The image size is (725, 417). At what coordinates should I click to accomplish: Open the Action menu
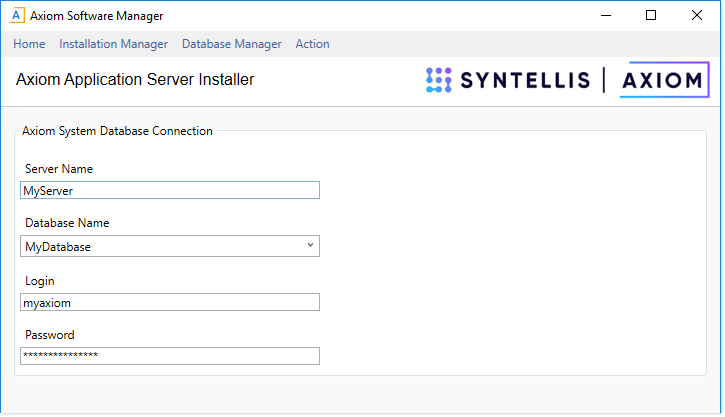click(x=312, y=44)
